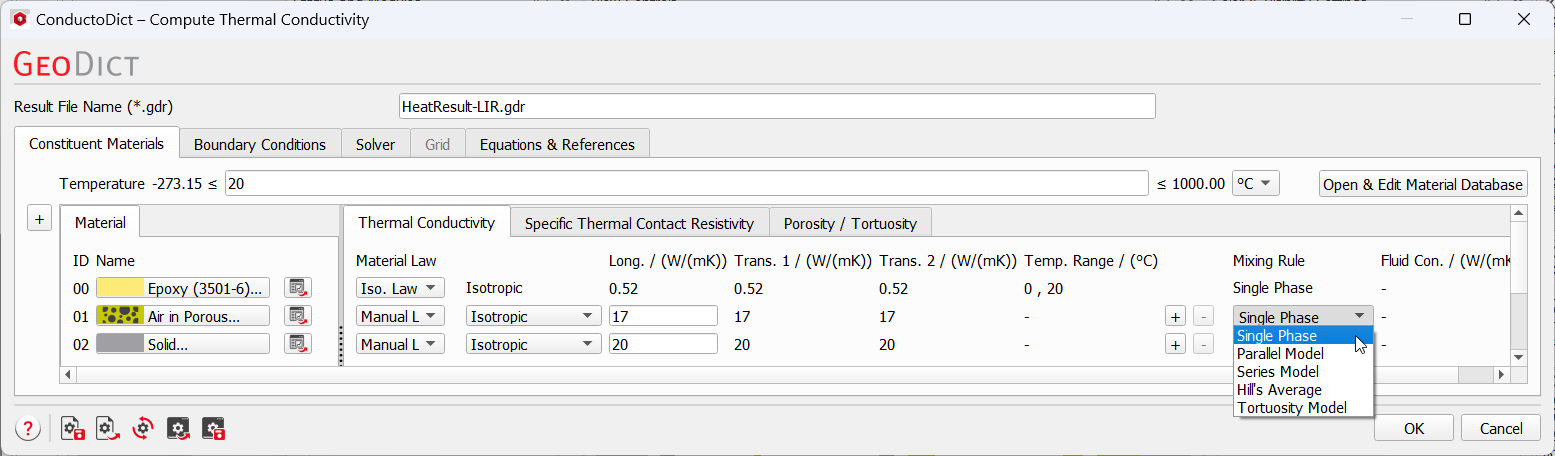Open the help question mark icon
Screen dimensions: 1555x456
point(27,429)
